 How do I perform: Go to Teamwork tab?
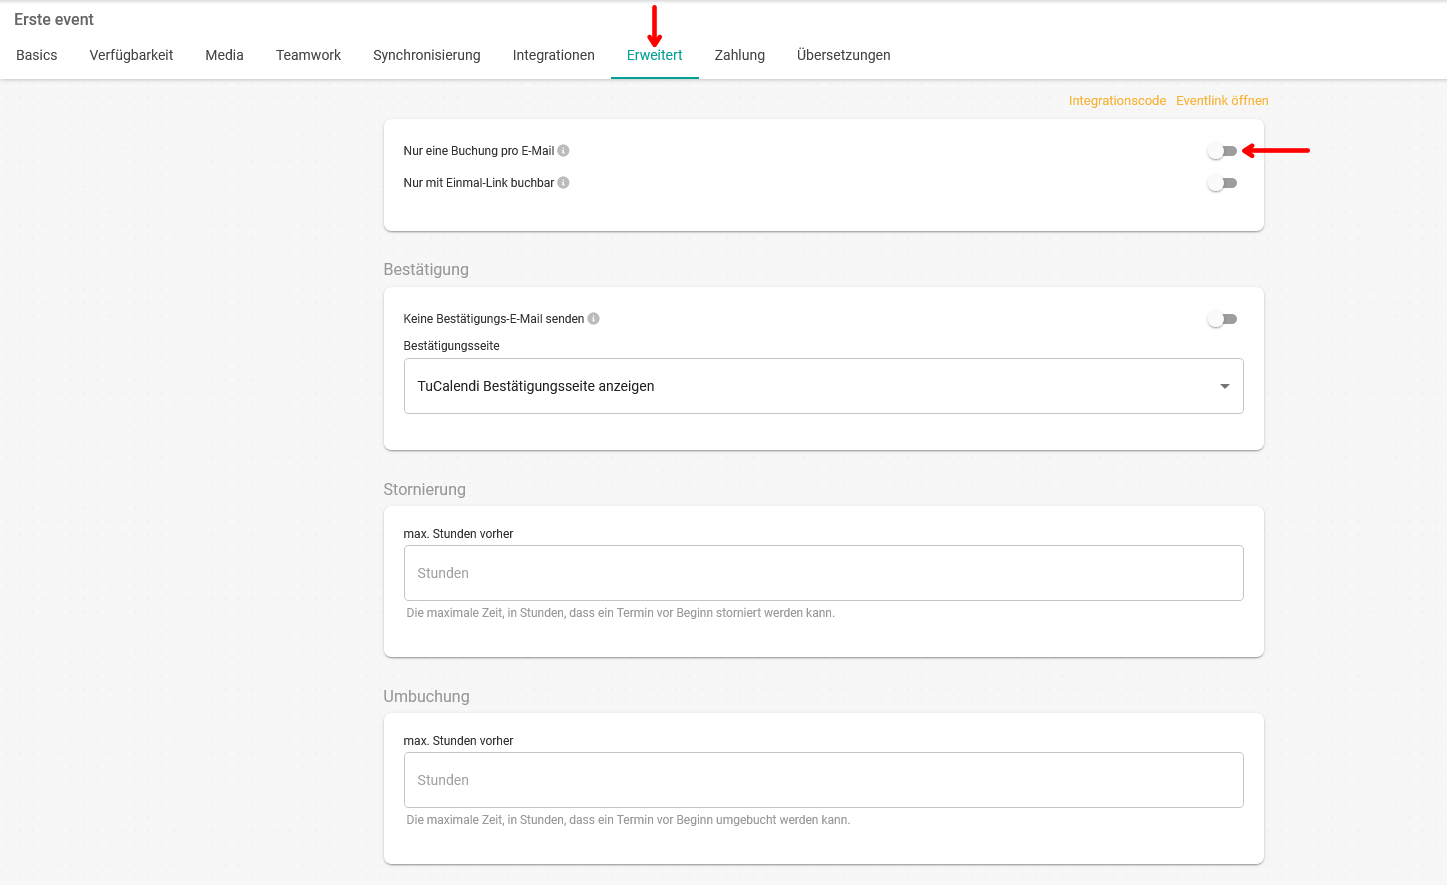pos(308,55)
